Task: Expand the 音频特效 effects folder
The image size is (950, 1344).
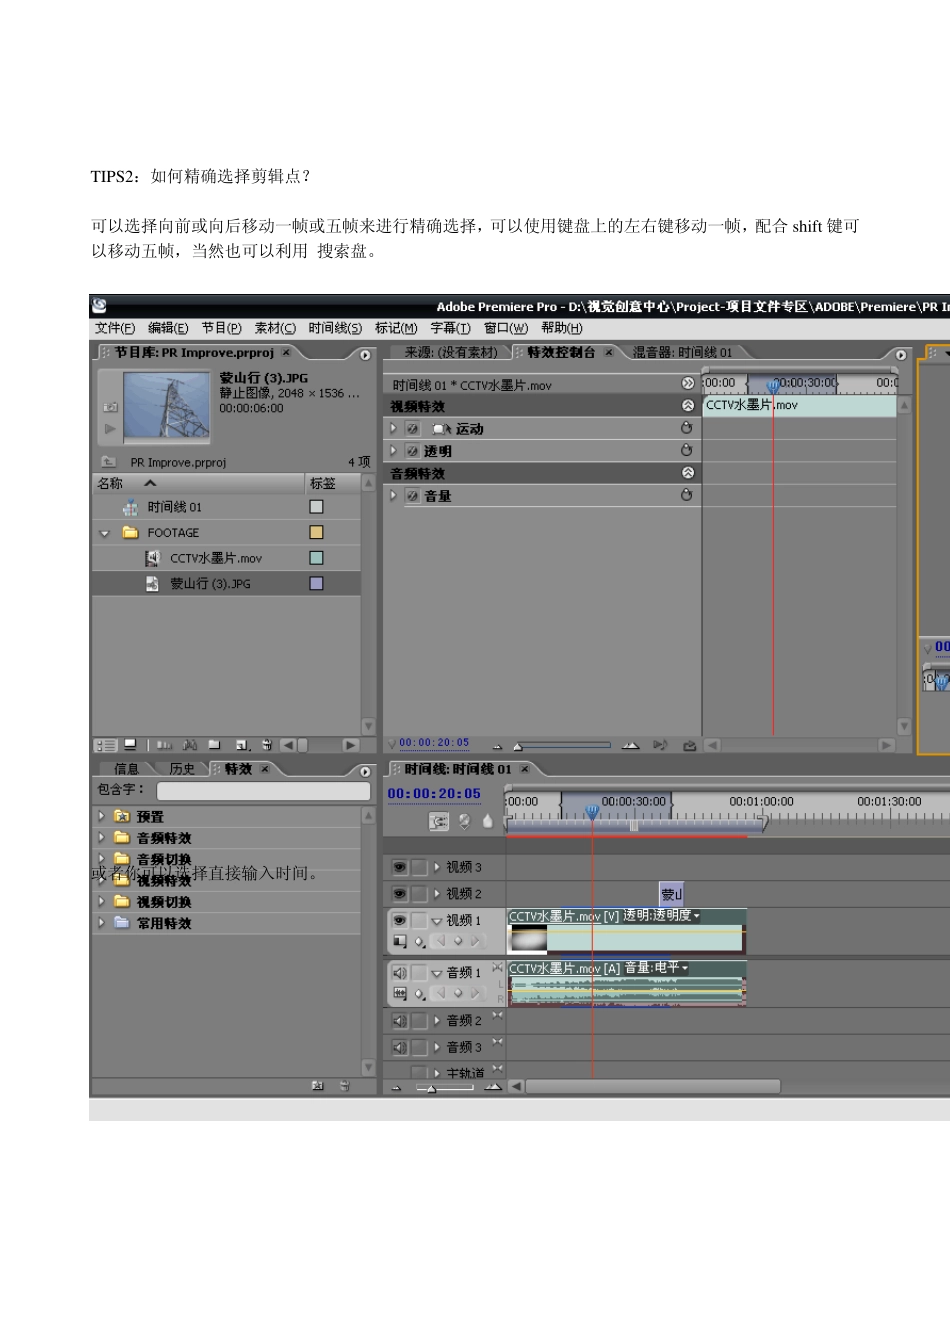Action: point(101,838)
